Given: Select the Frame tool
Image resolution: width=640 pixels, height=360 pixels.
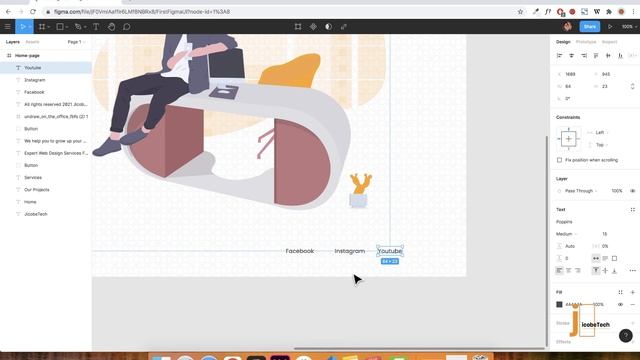Looking at the screenshot, I should pos(42,27).
